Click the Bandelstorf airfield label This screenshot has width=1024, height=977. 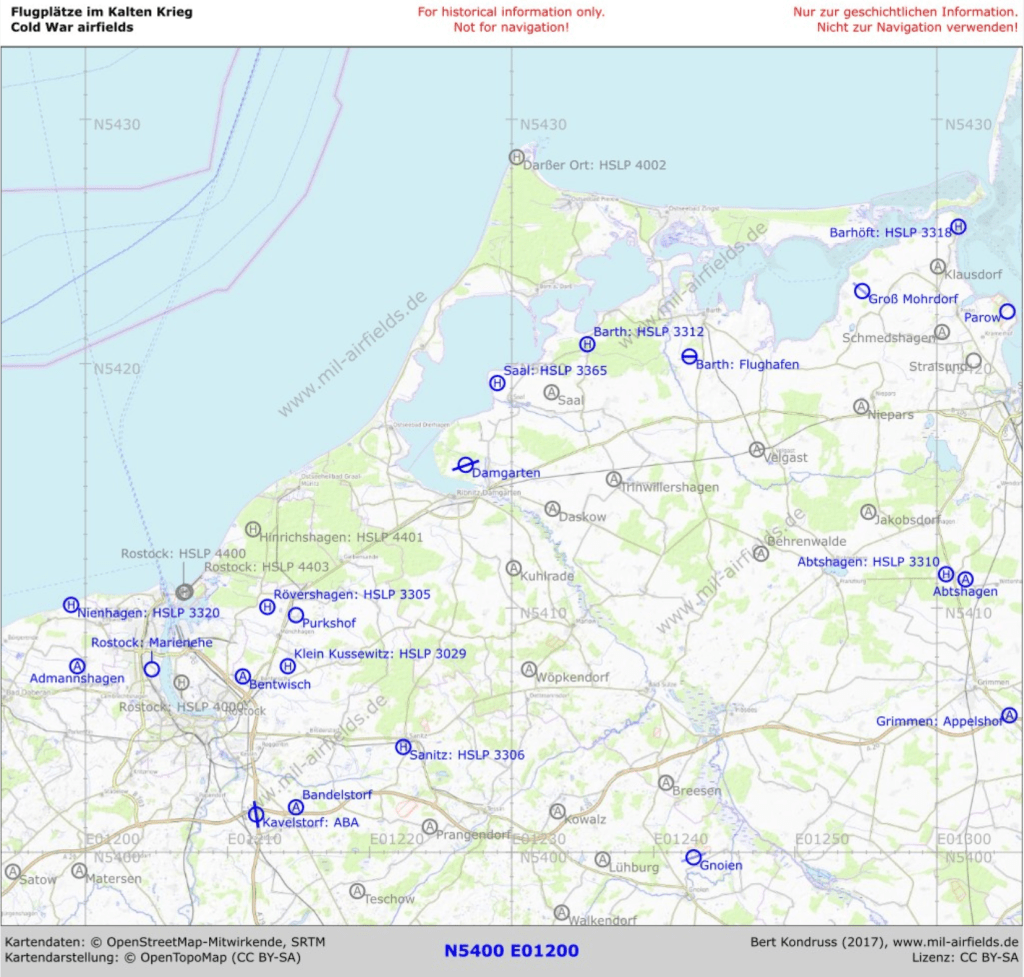[x=337, y=794]
